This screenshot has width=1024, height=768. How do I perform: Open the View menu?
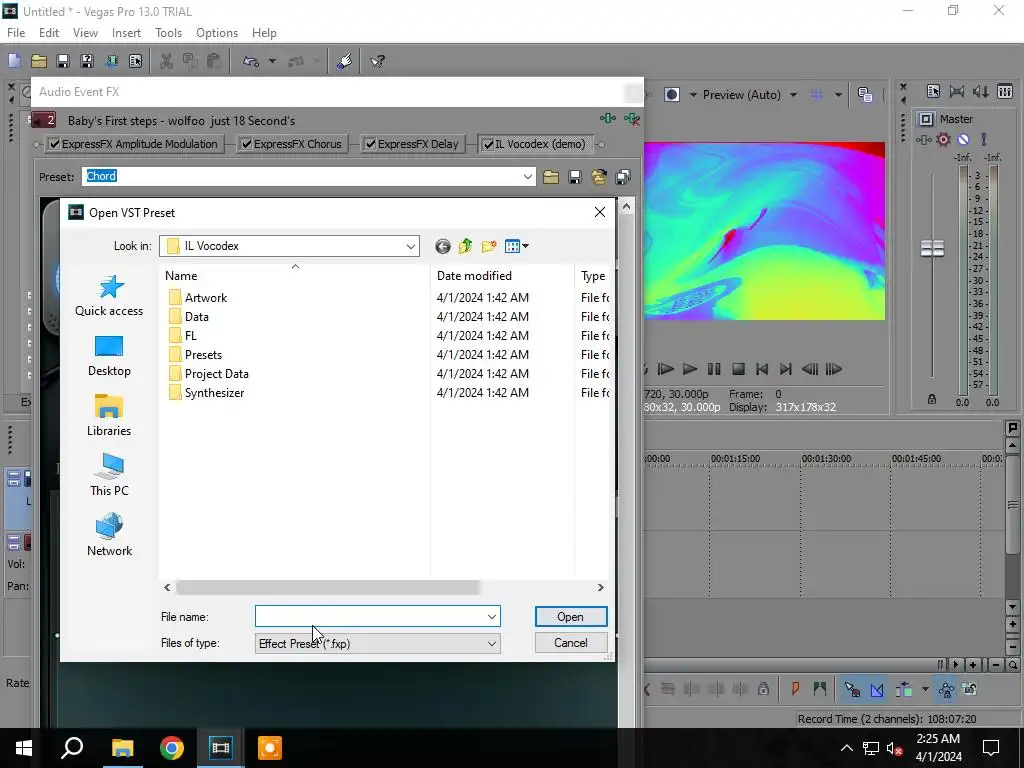[85, 33]
